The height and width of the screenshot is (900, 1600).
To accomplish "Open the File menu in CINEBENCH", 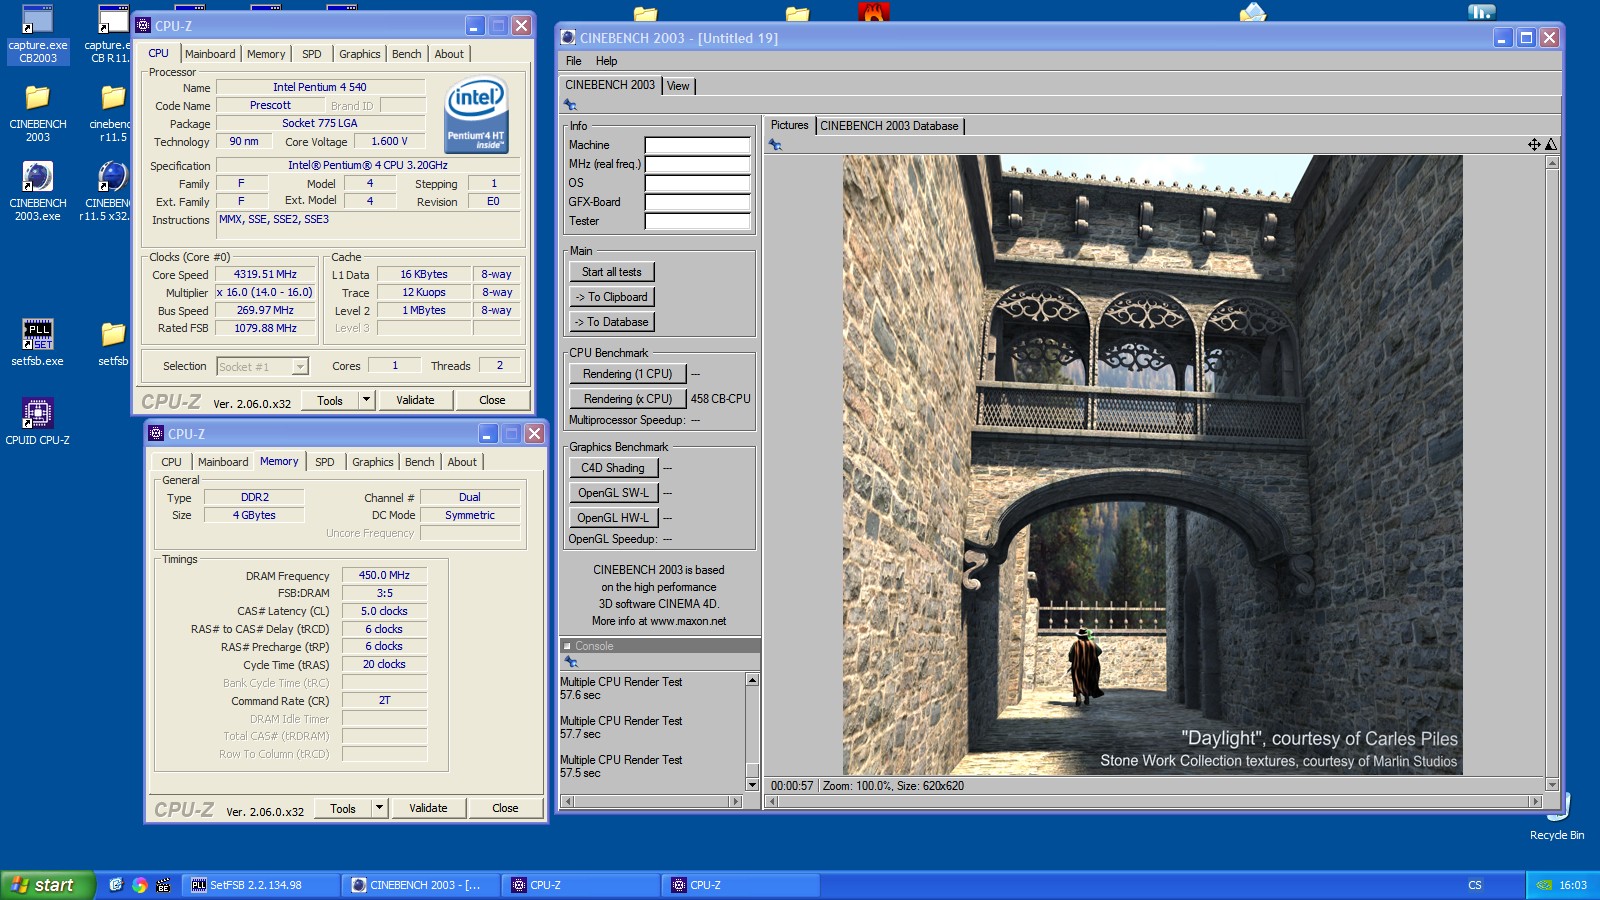I will 574,61.
